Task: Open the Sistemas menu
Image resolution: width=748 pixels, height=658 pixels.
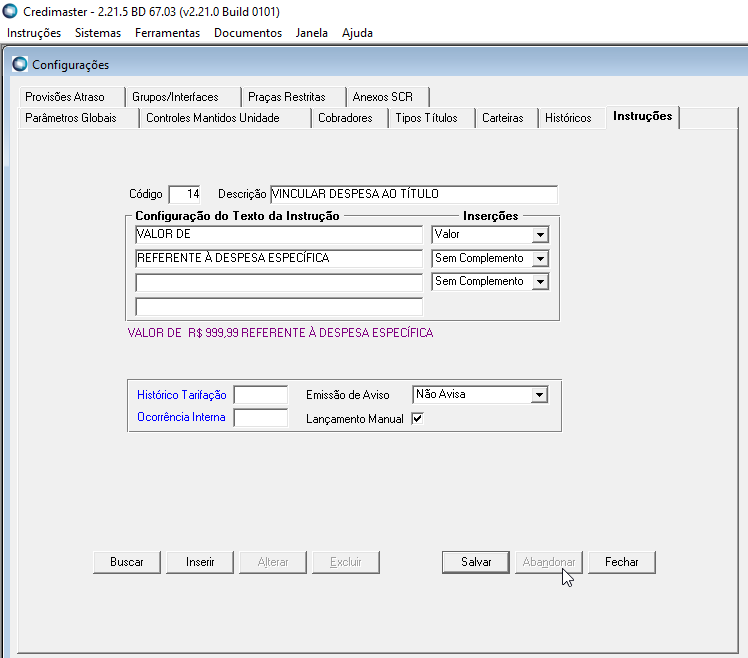Action: tap(98, 33)
